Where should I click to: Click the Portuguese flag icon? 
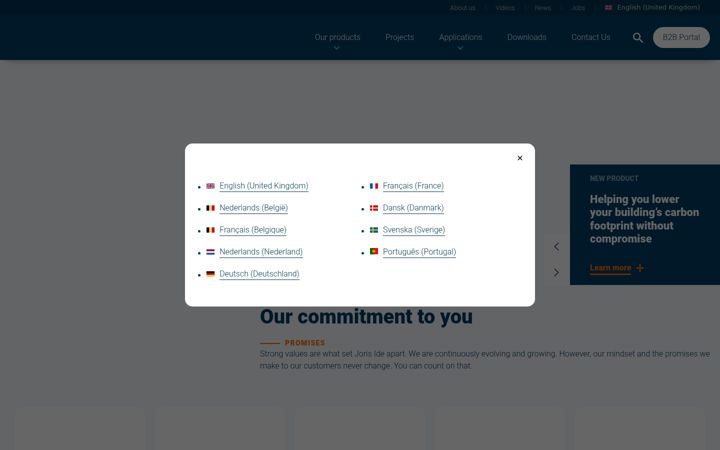point(374,251)
